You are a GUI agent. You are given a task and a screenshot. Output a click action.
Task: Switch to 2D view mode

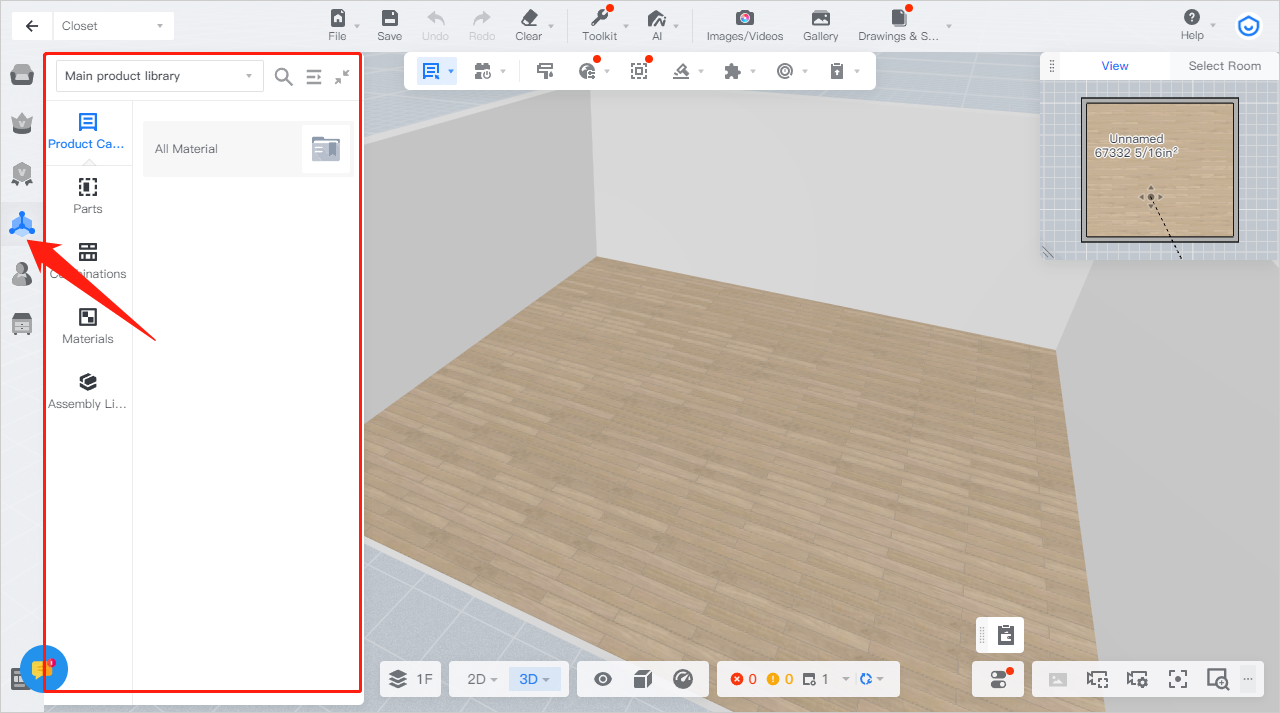pos(477,679)
